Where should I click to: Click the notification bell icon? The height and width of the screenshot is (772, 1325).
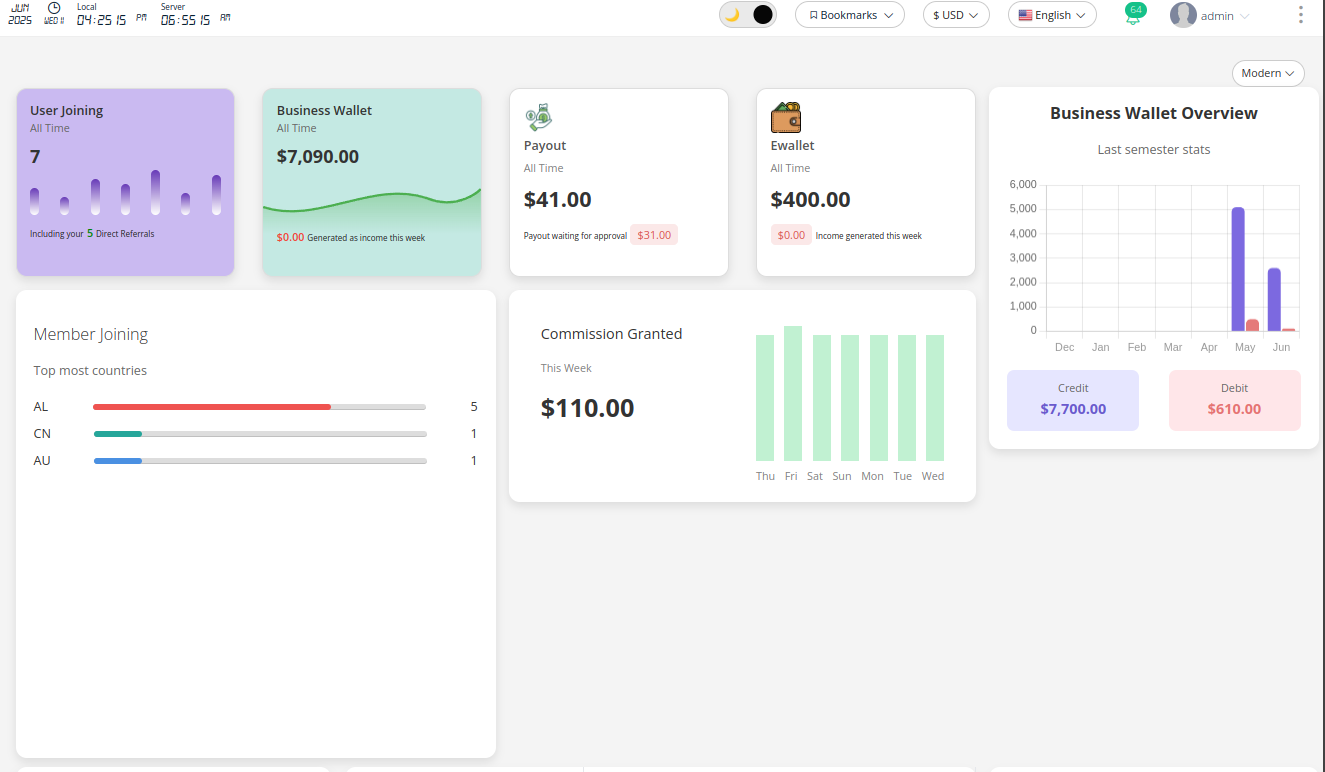(x=1133, y=17)
